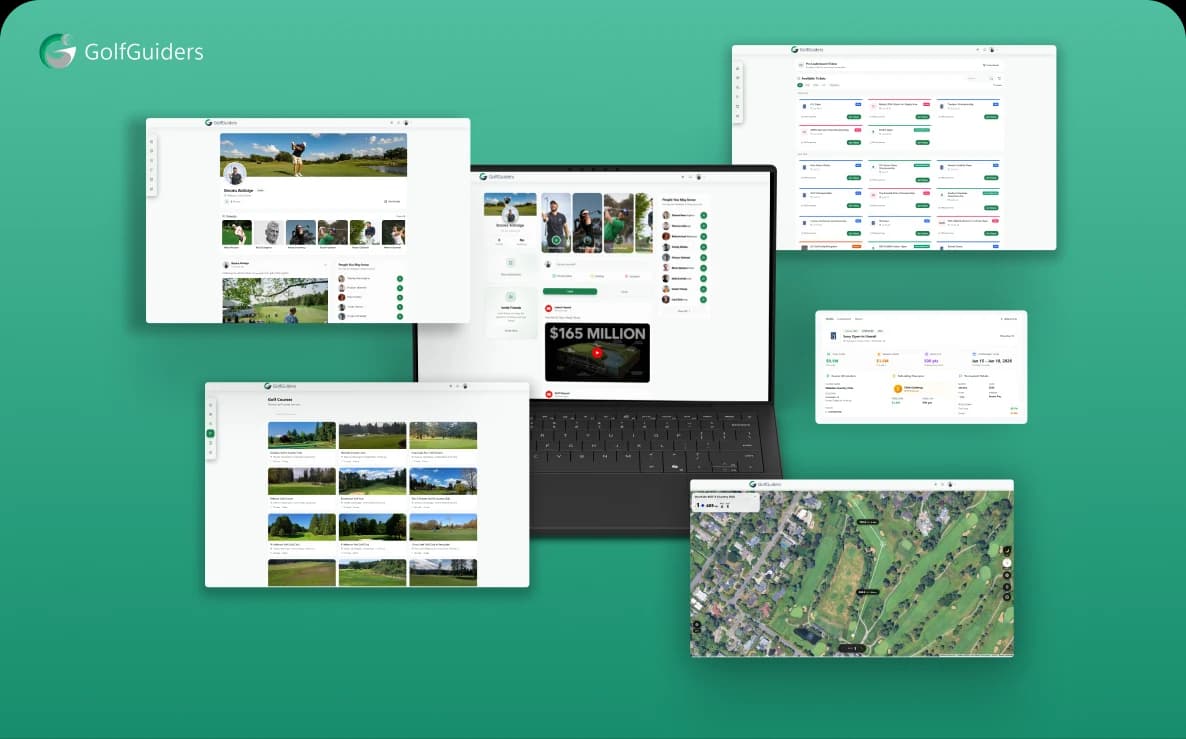The height and width of the screenshot is (739, 1186).
Task: Open second story thumbnail in laptop feed
Action: [x=587, y=222]
